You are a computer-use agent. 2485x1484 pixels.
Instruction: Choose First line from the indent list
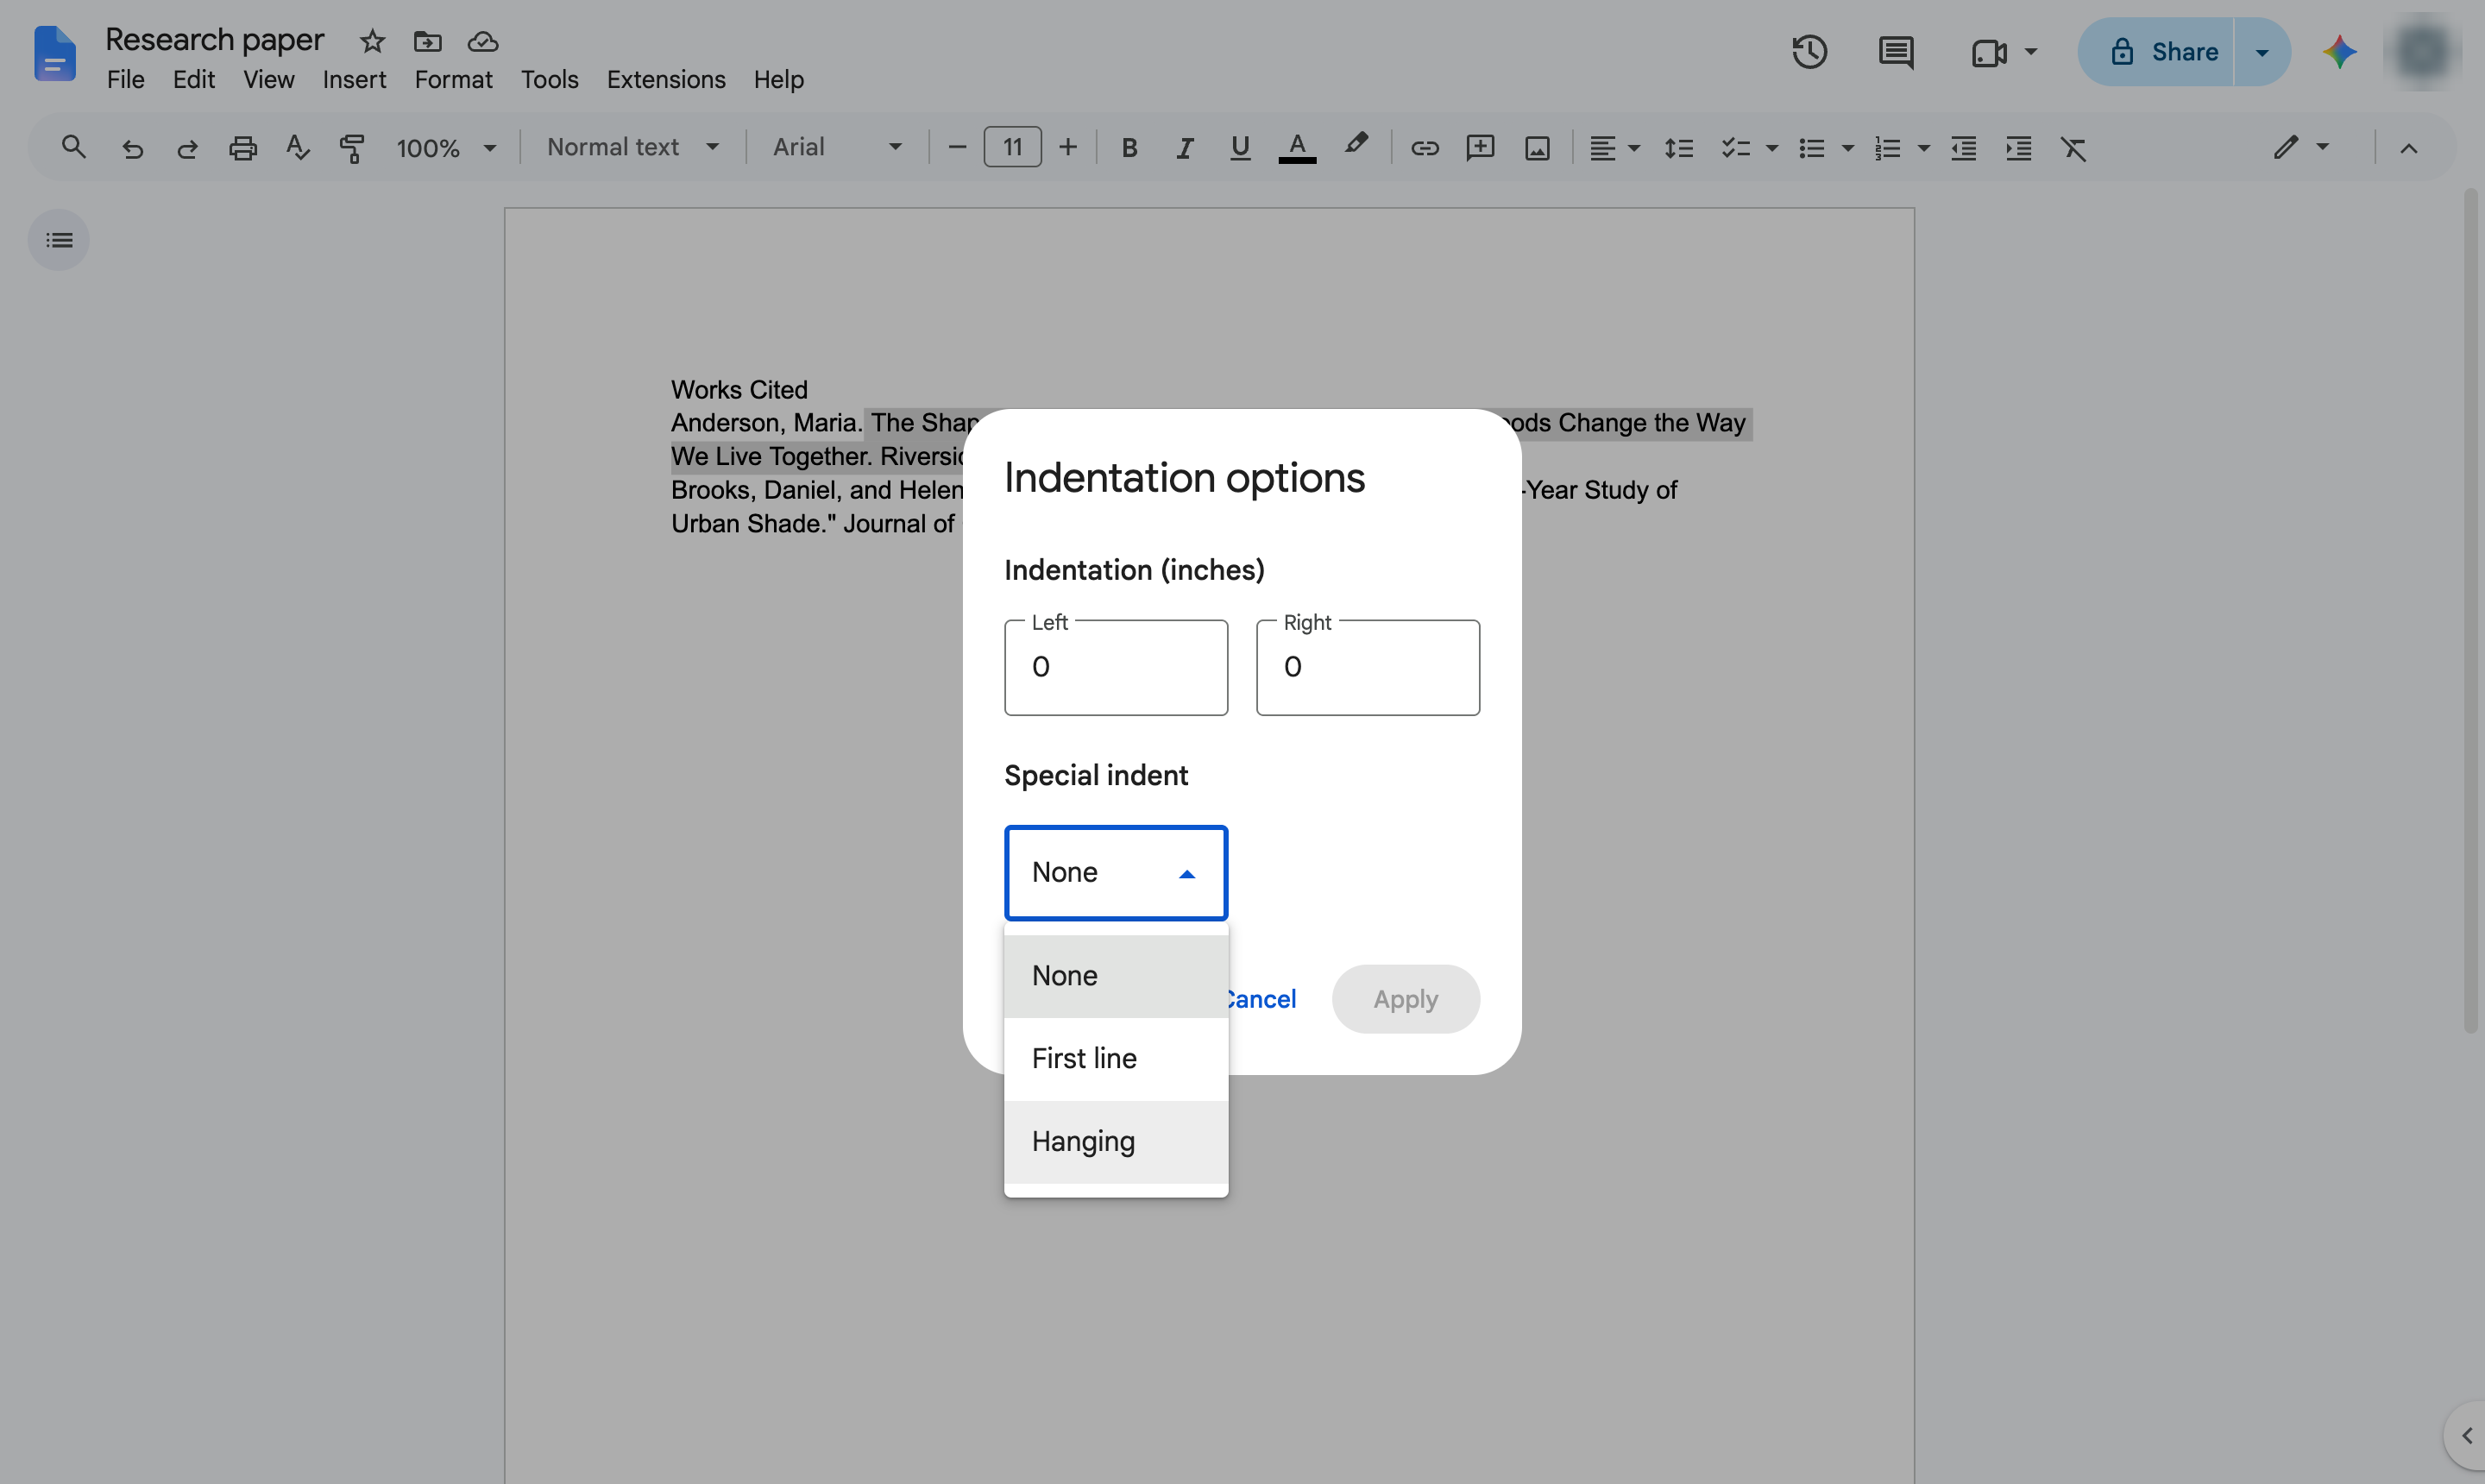pyautogui.click(x=1116, y=1059)
